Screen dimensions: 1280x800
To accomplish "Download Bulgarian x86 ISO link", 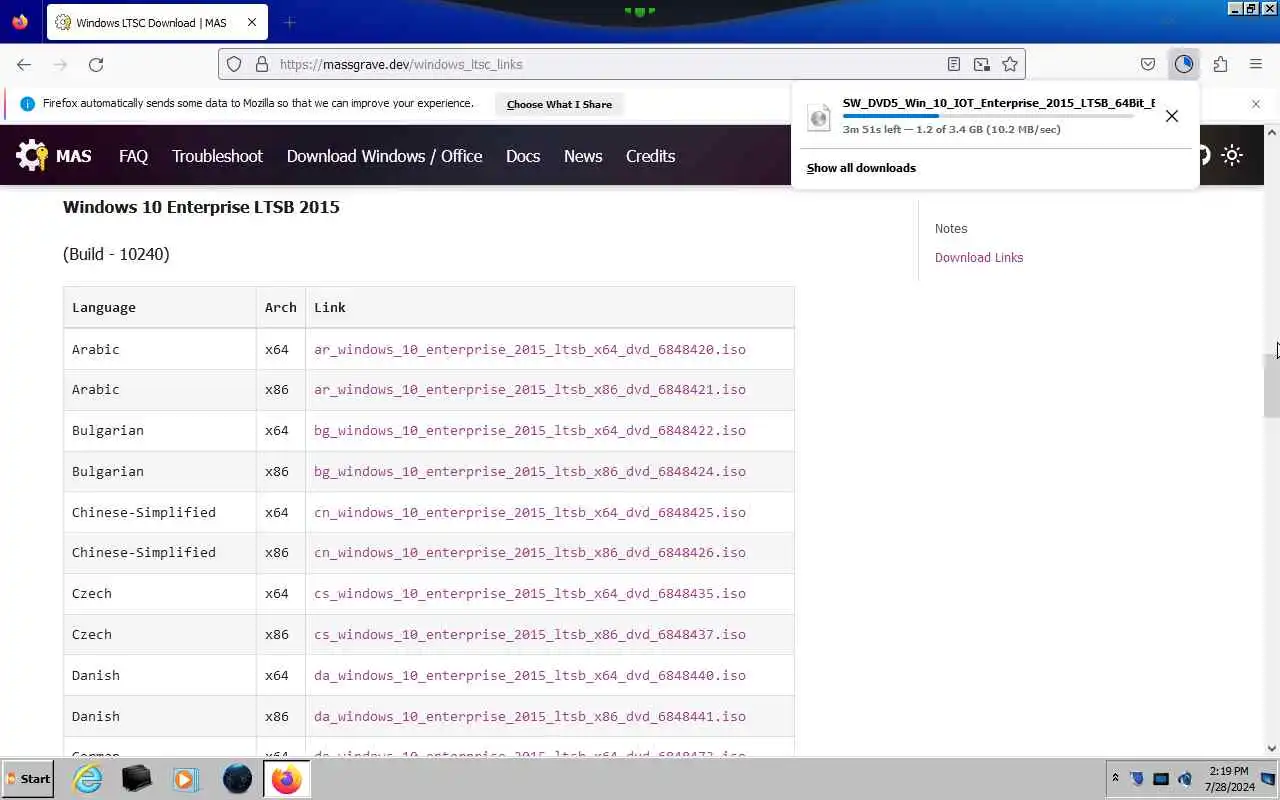I will pos(530,471).
